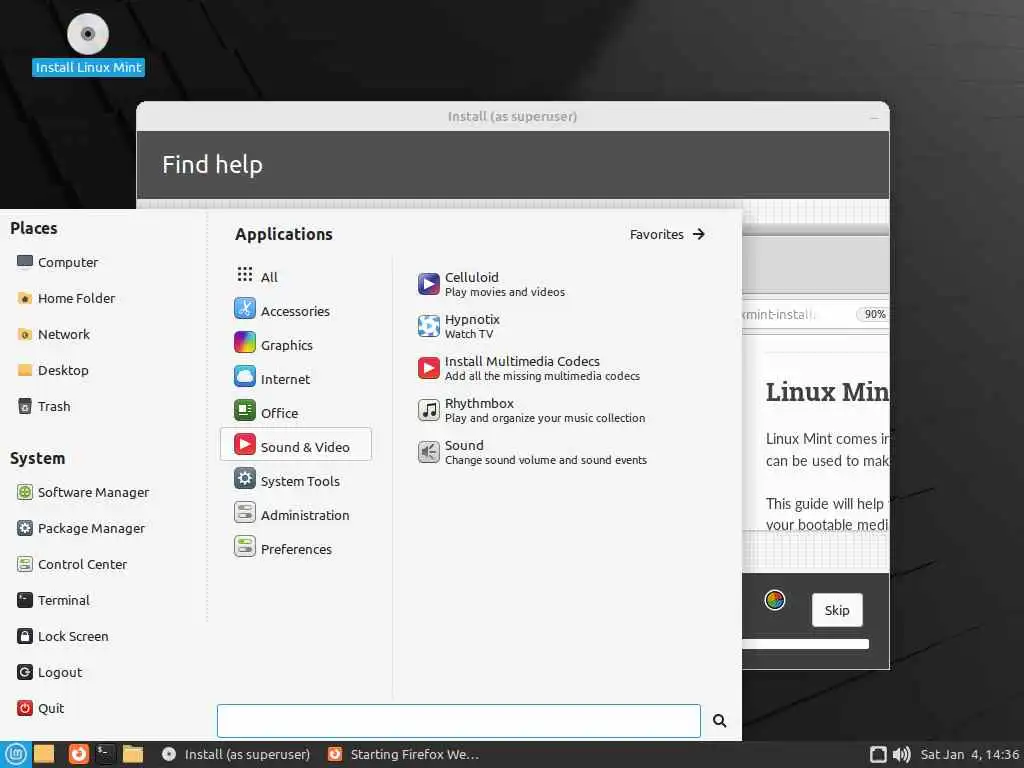Click the installer progress bar

tap(805, 644)
